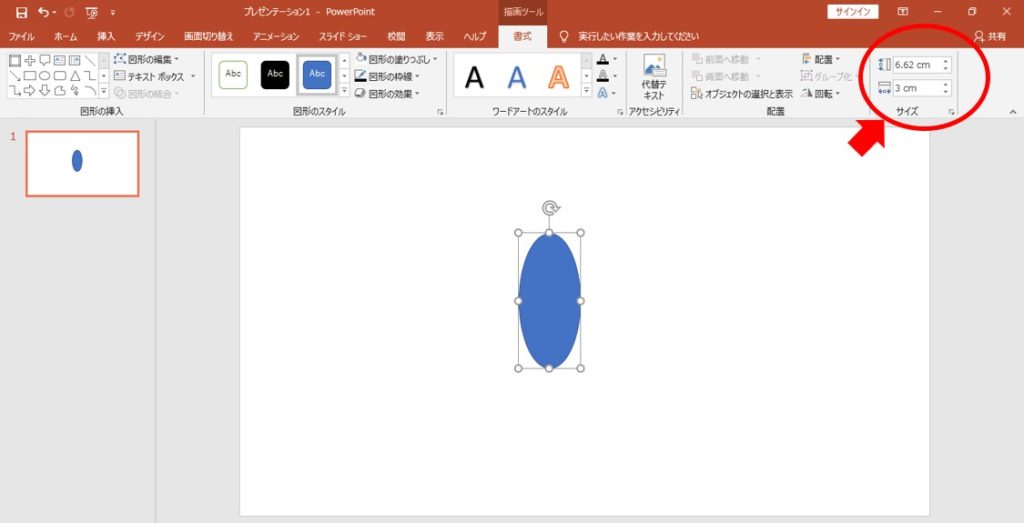Click the 共有 share button

[x=990, y=36]
